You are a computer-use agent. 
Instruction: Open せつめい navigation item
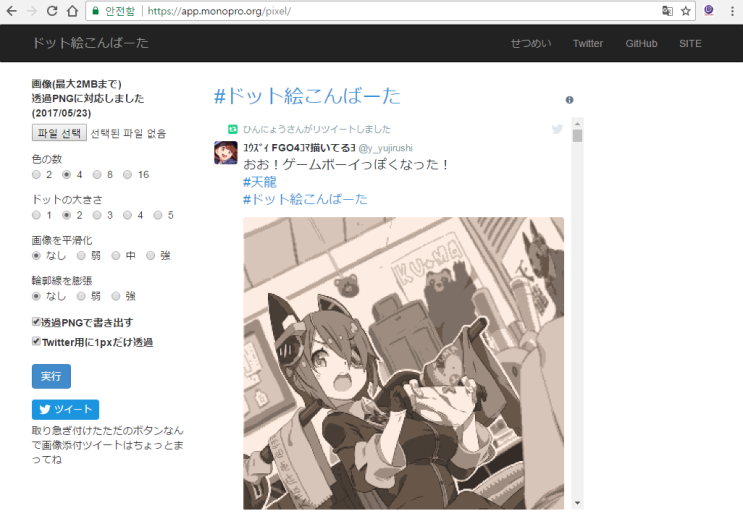tap(531, 44)
